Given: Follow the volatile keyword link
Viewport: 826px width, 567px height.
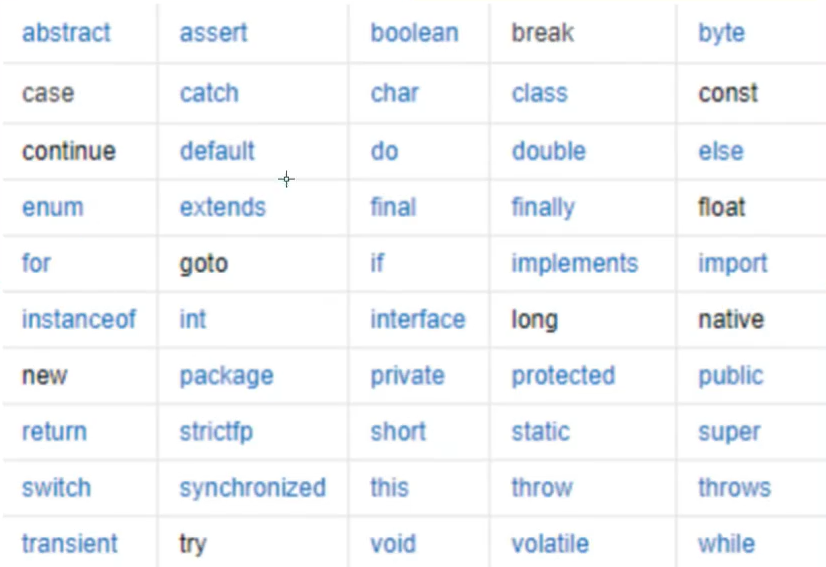Looking at the screenshot, I should click(550, 543).
